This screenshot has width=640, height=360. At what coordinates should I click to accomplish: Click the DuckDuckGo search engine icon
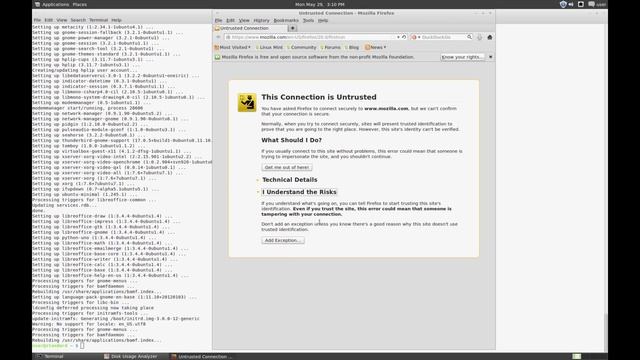point(414,37)
